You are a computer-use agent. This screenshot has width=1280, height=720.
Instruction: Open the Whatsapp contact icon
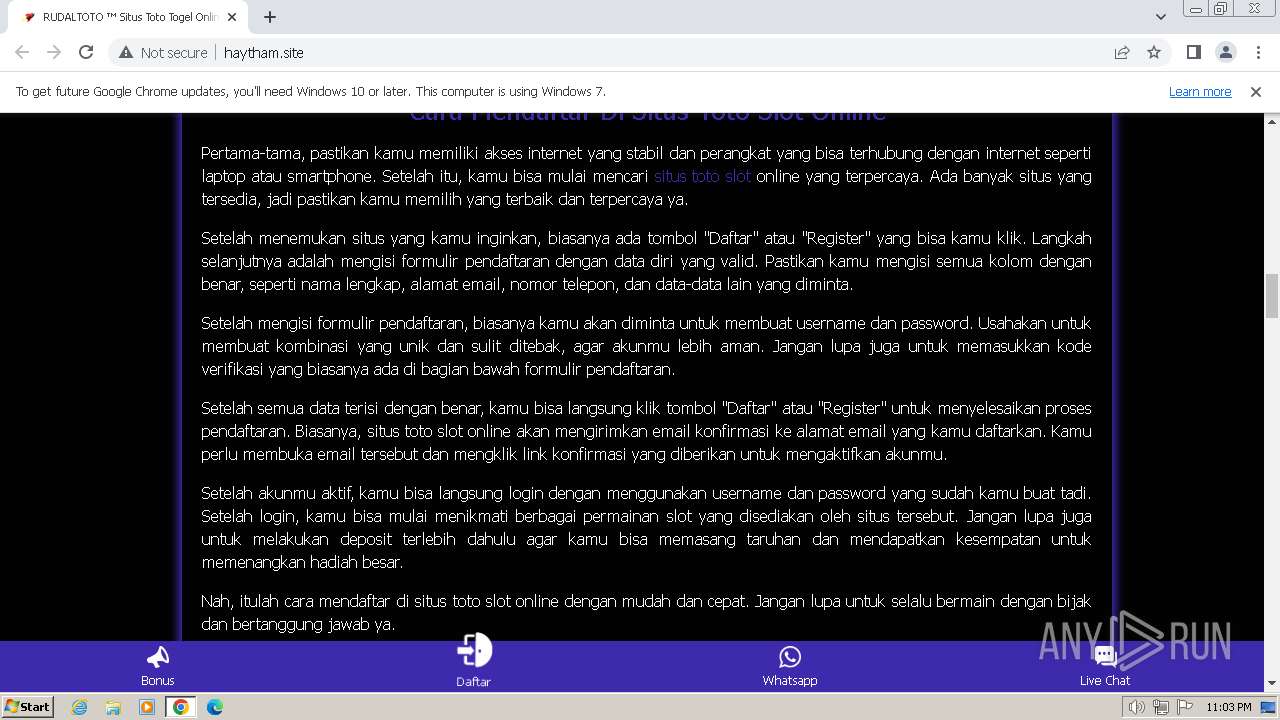[x=790, y=657]
